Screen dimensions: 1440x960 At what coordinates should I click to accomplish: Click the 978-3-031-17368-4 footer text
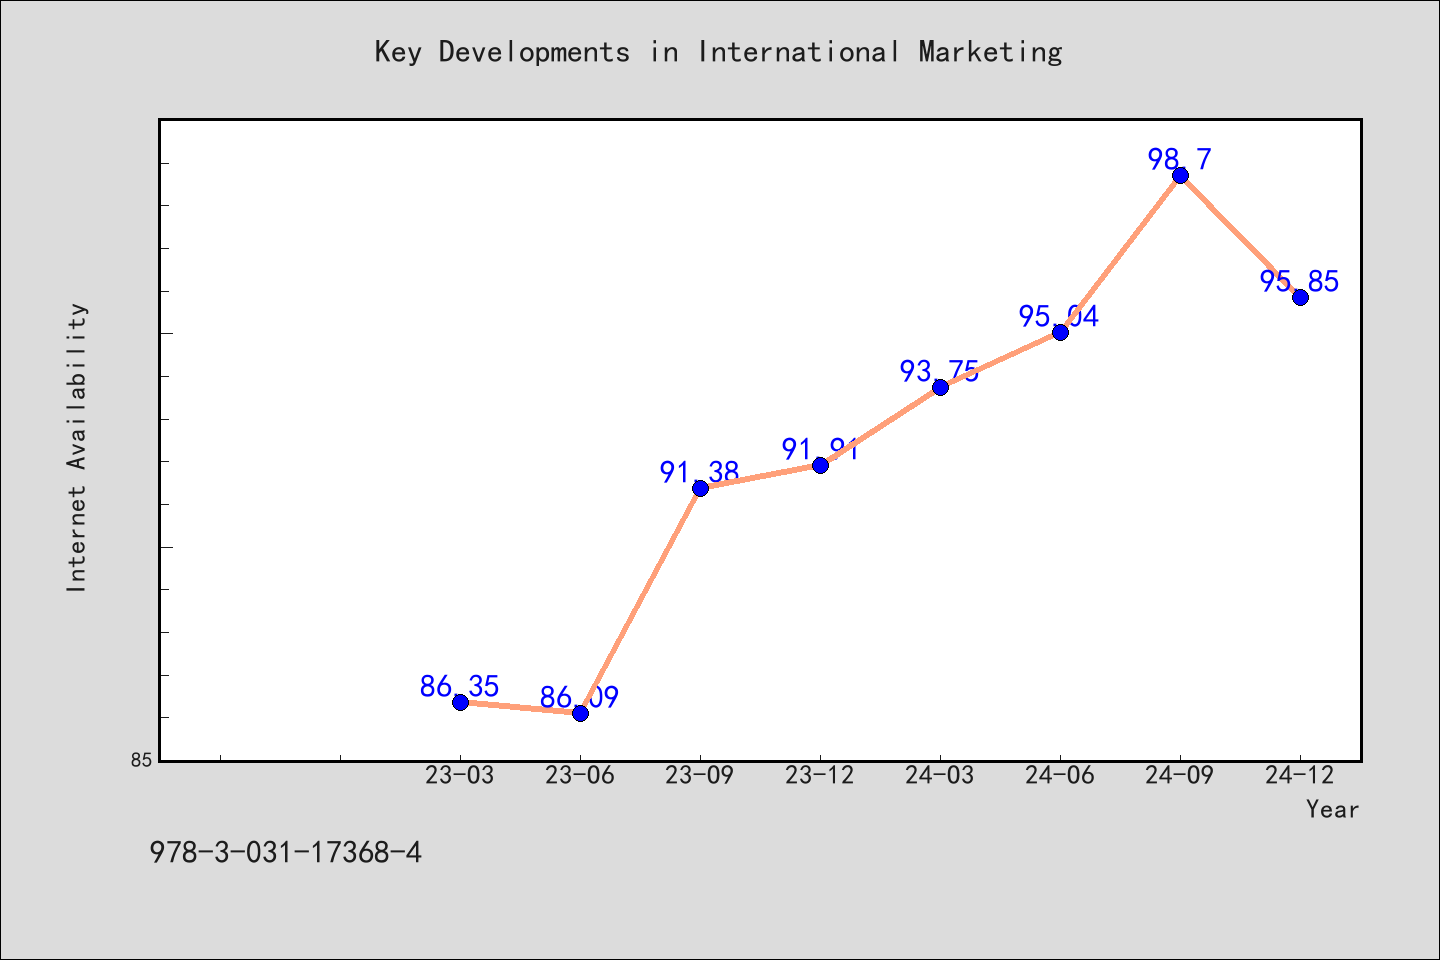(285, 853)
